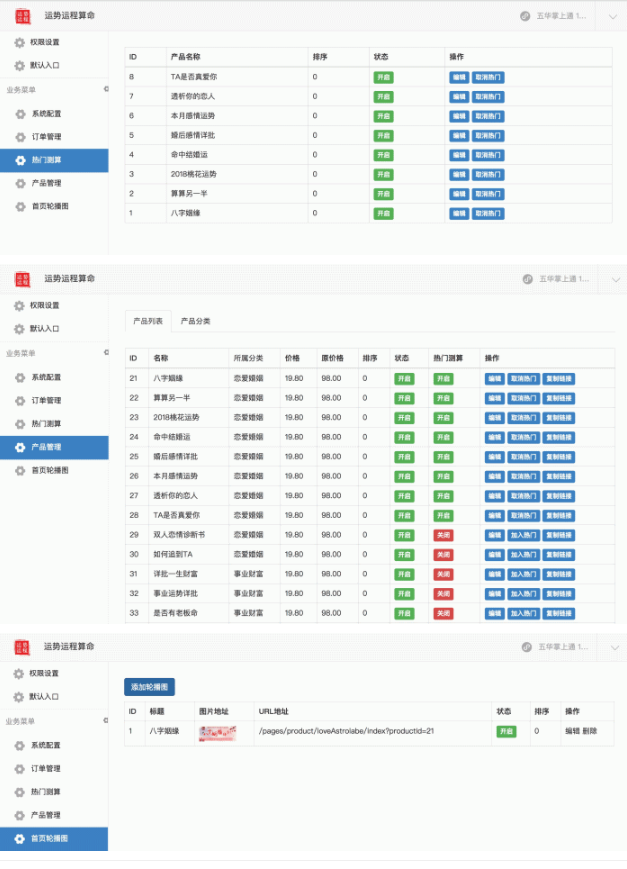Open the 五华掌上通 account name on the product list page

(564, 279)
